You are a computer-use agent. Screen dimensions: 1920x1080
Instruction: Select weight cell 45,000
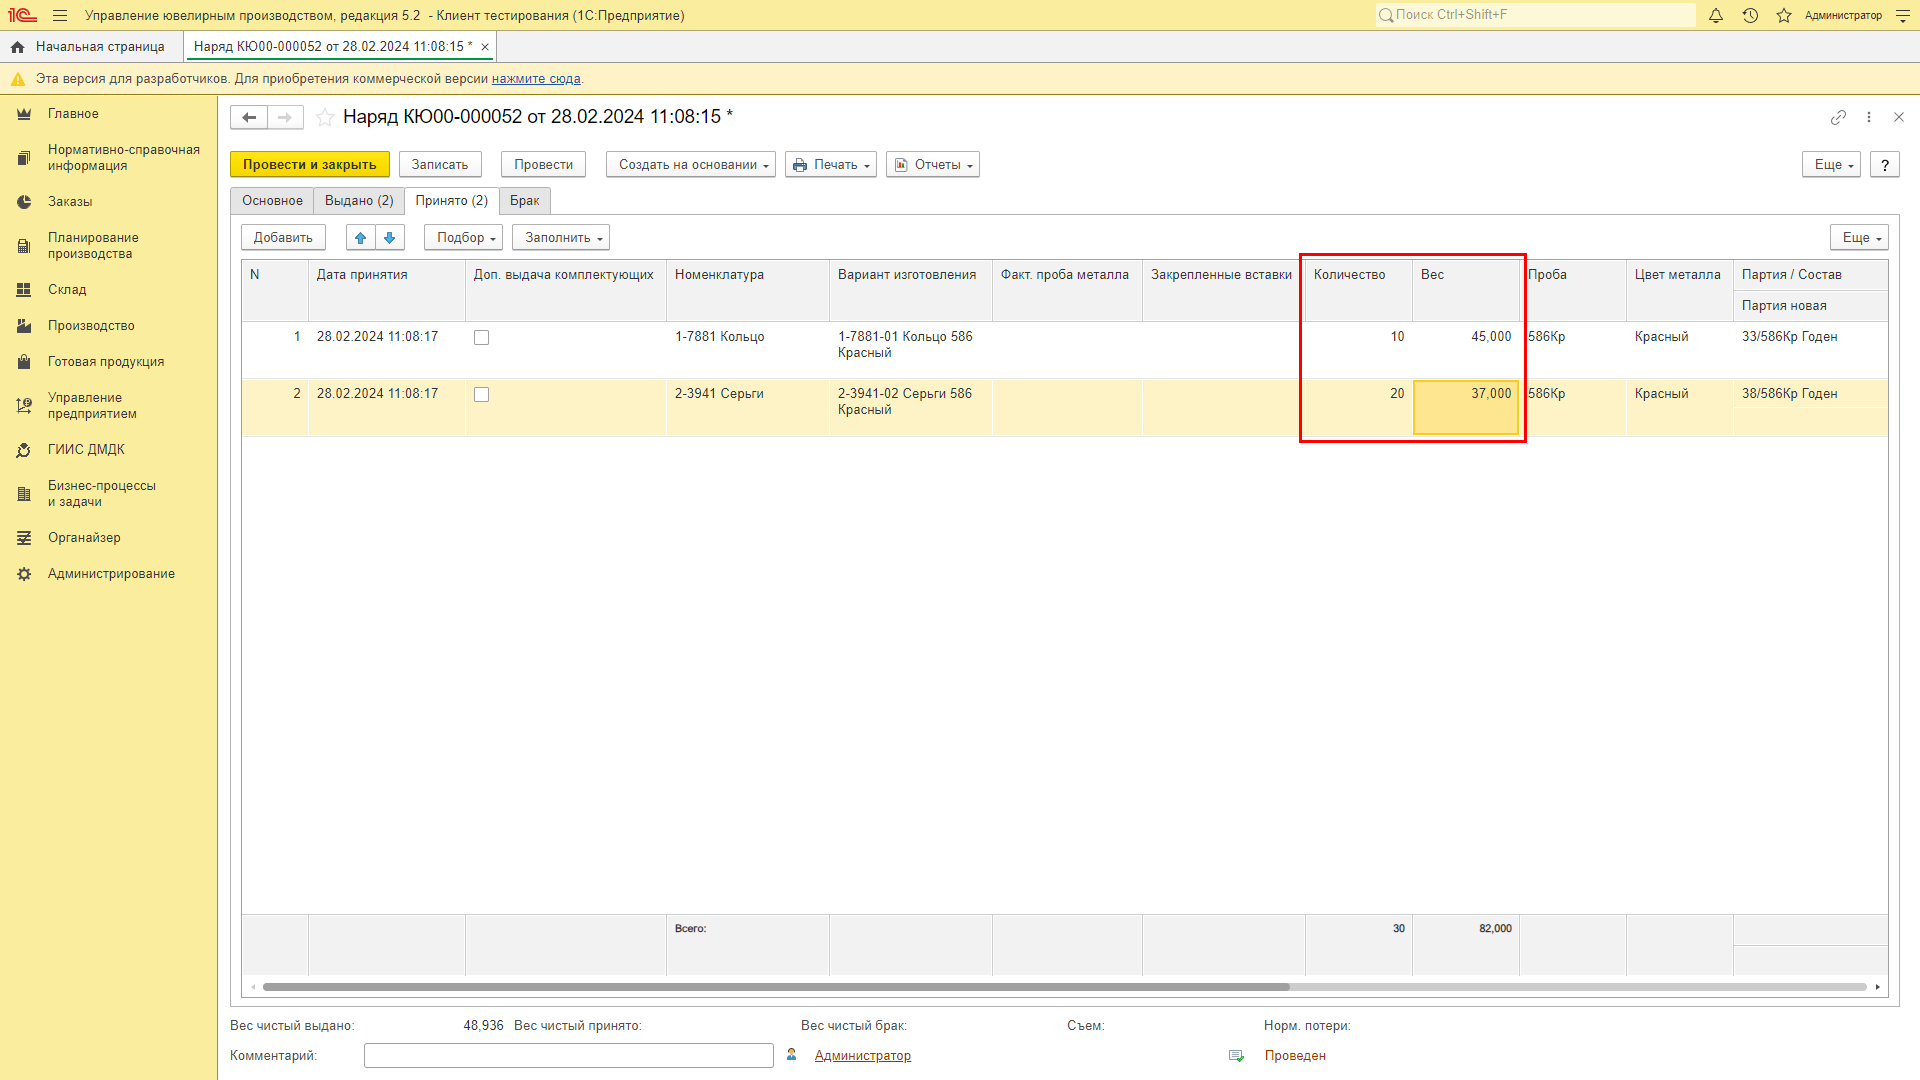click(1466, 350)
